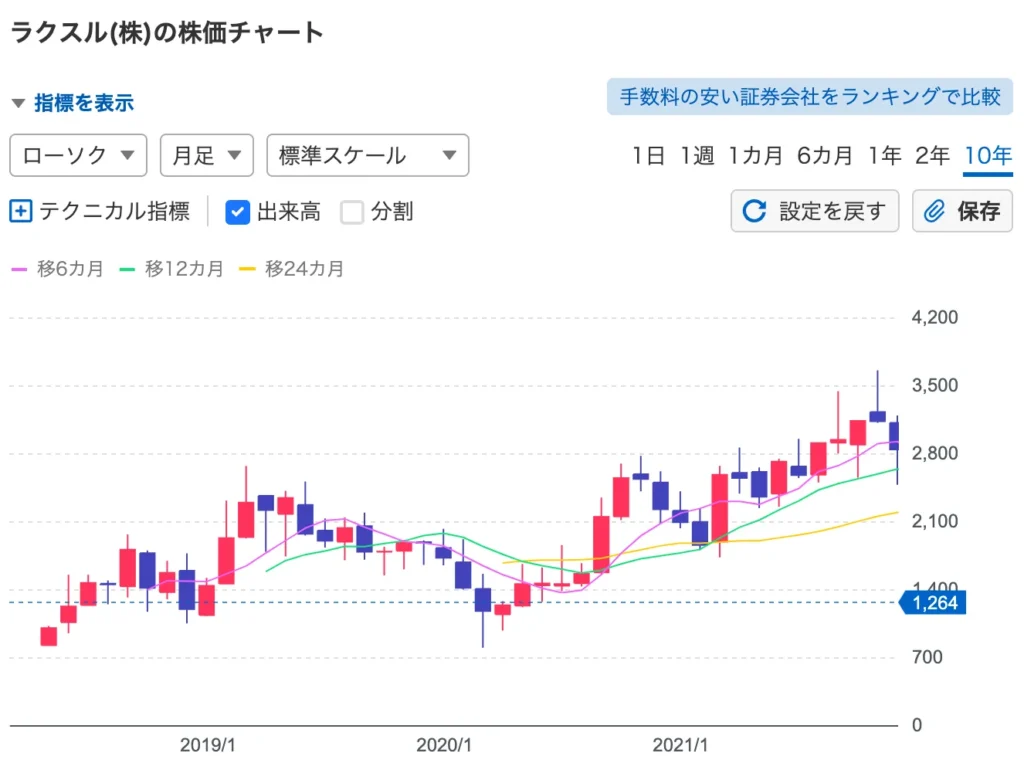Click the 700 y-axis value
This screenshot has width=1024, height=763.
point(927,657)
